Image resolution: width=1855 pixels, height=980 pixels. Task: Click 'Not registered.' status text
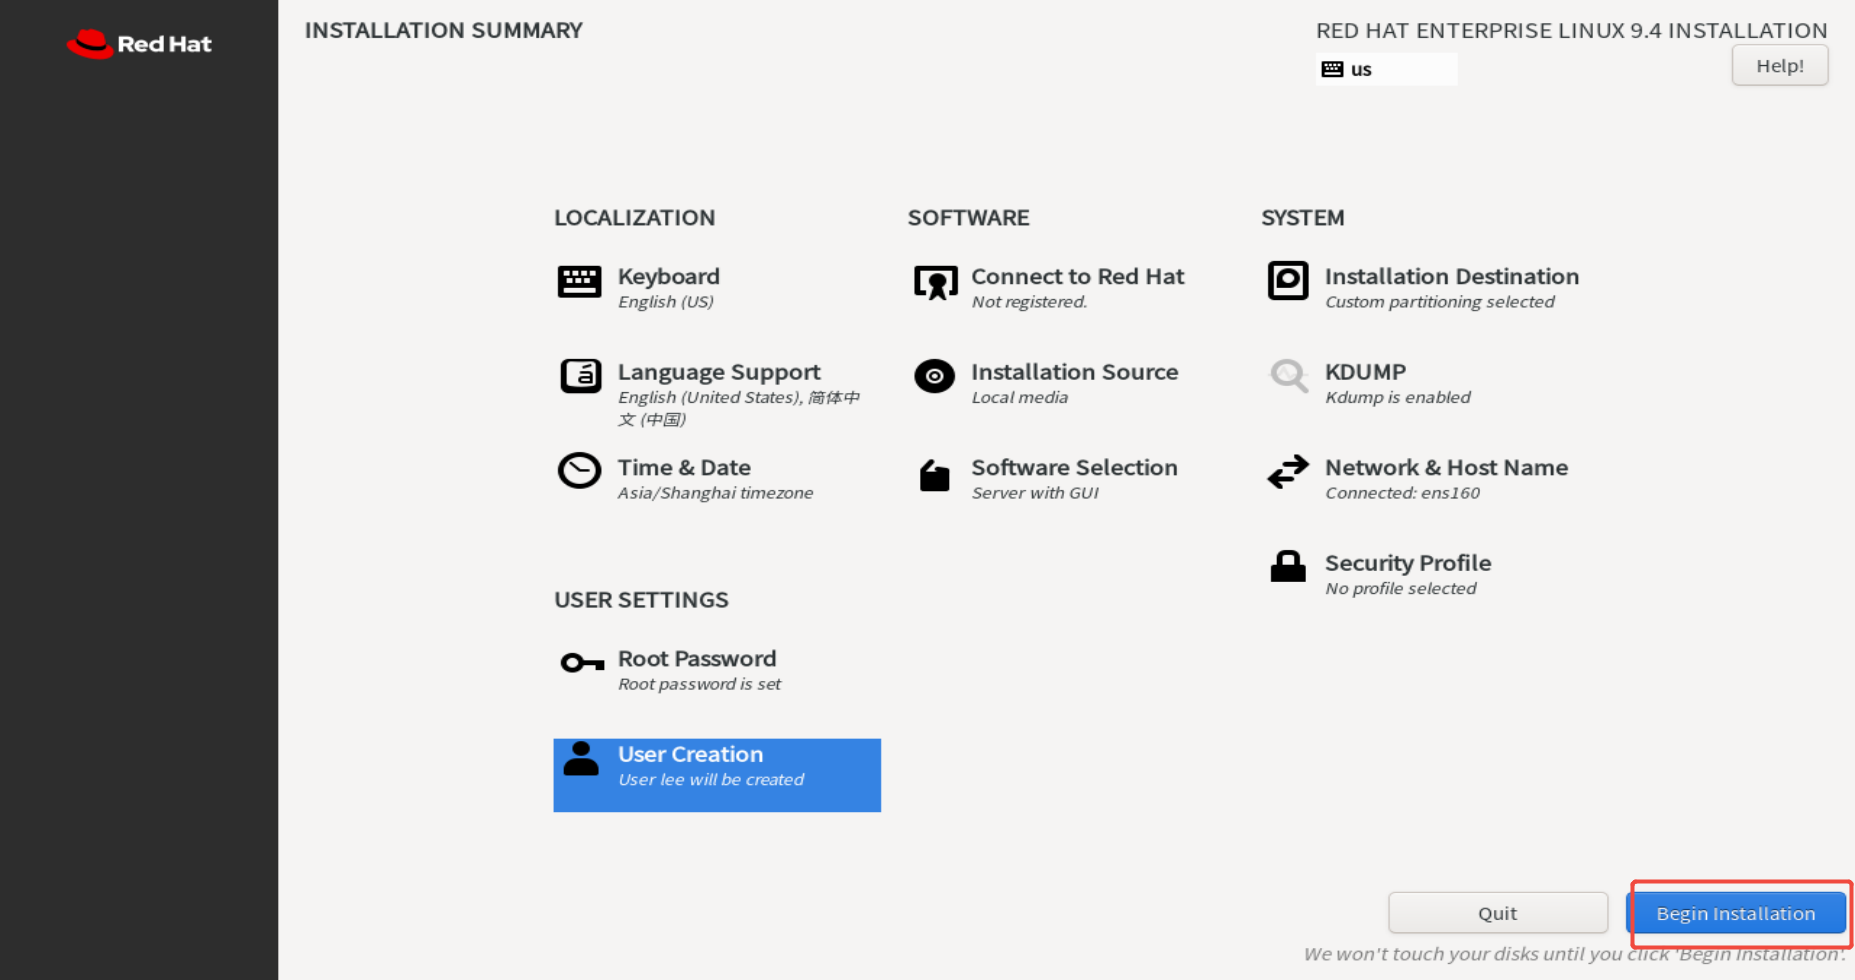pos(1029,302)
